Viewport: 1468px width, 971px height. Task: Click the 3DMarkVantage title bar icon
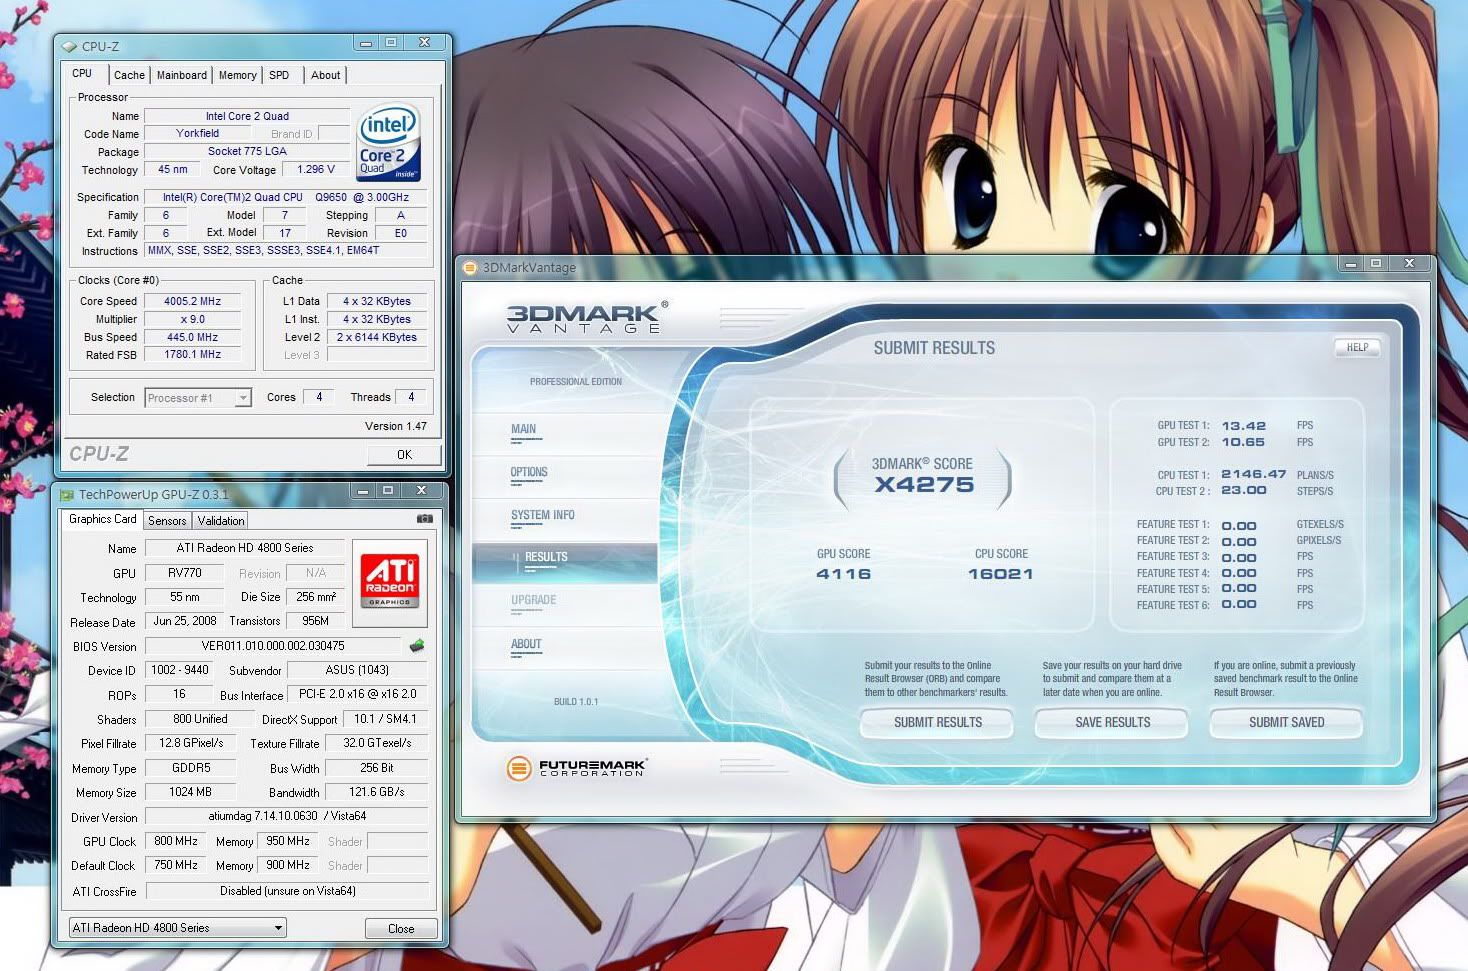tap(470, 267)
